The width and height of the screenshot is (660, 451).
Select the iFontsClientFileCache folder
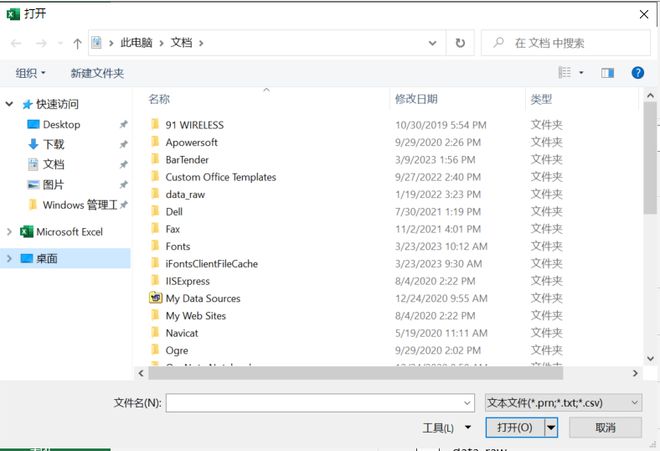point(211,264)
